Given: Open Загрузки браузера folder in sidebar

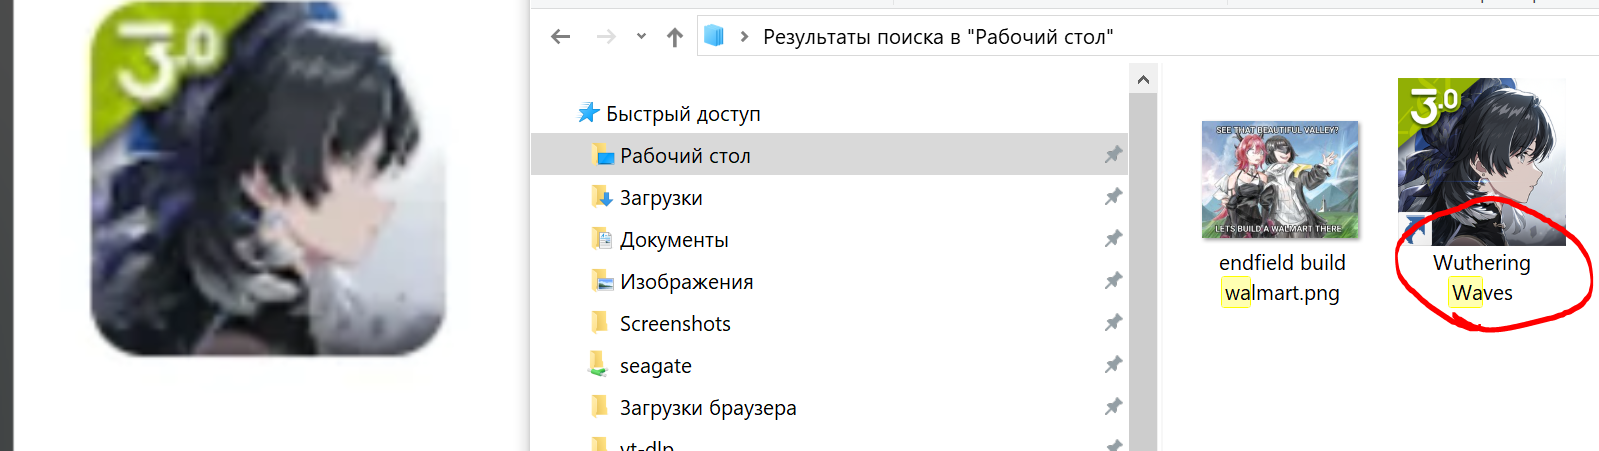Looking at the screenshot, I should coord(708,408).
